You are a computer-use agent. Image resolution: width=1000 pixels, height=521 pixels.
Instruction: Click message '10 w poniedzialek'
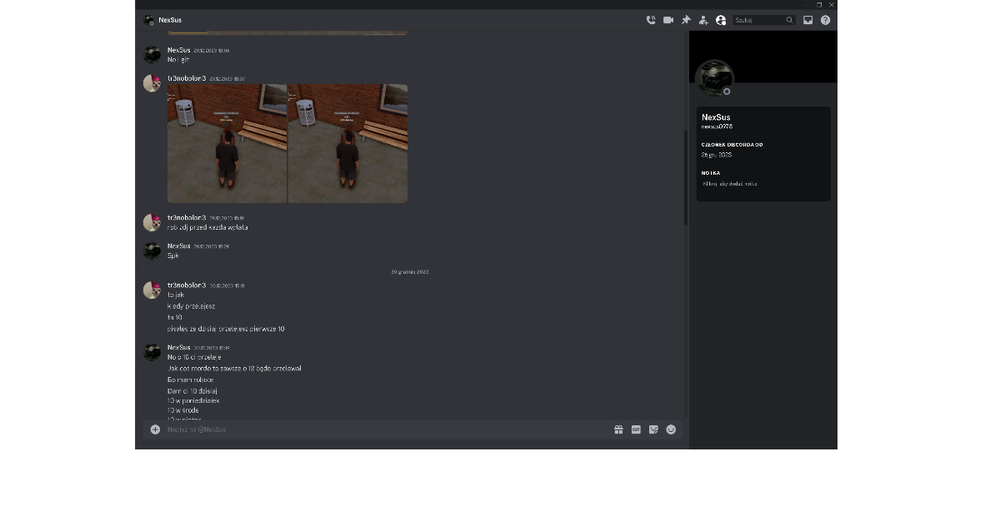point(193,401)
